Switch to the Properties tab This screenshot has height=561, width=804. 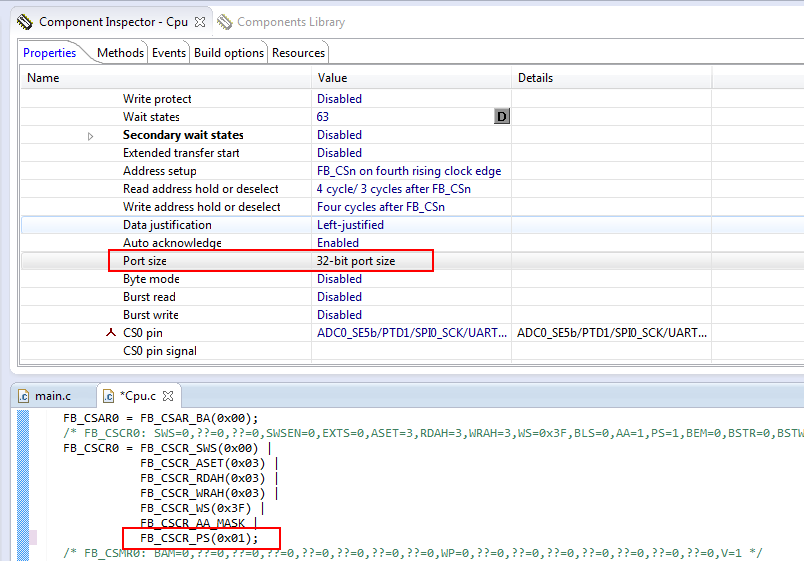pos(49,53)
